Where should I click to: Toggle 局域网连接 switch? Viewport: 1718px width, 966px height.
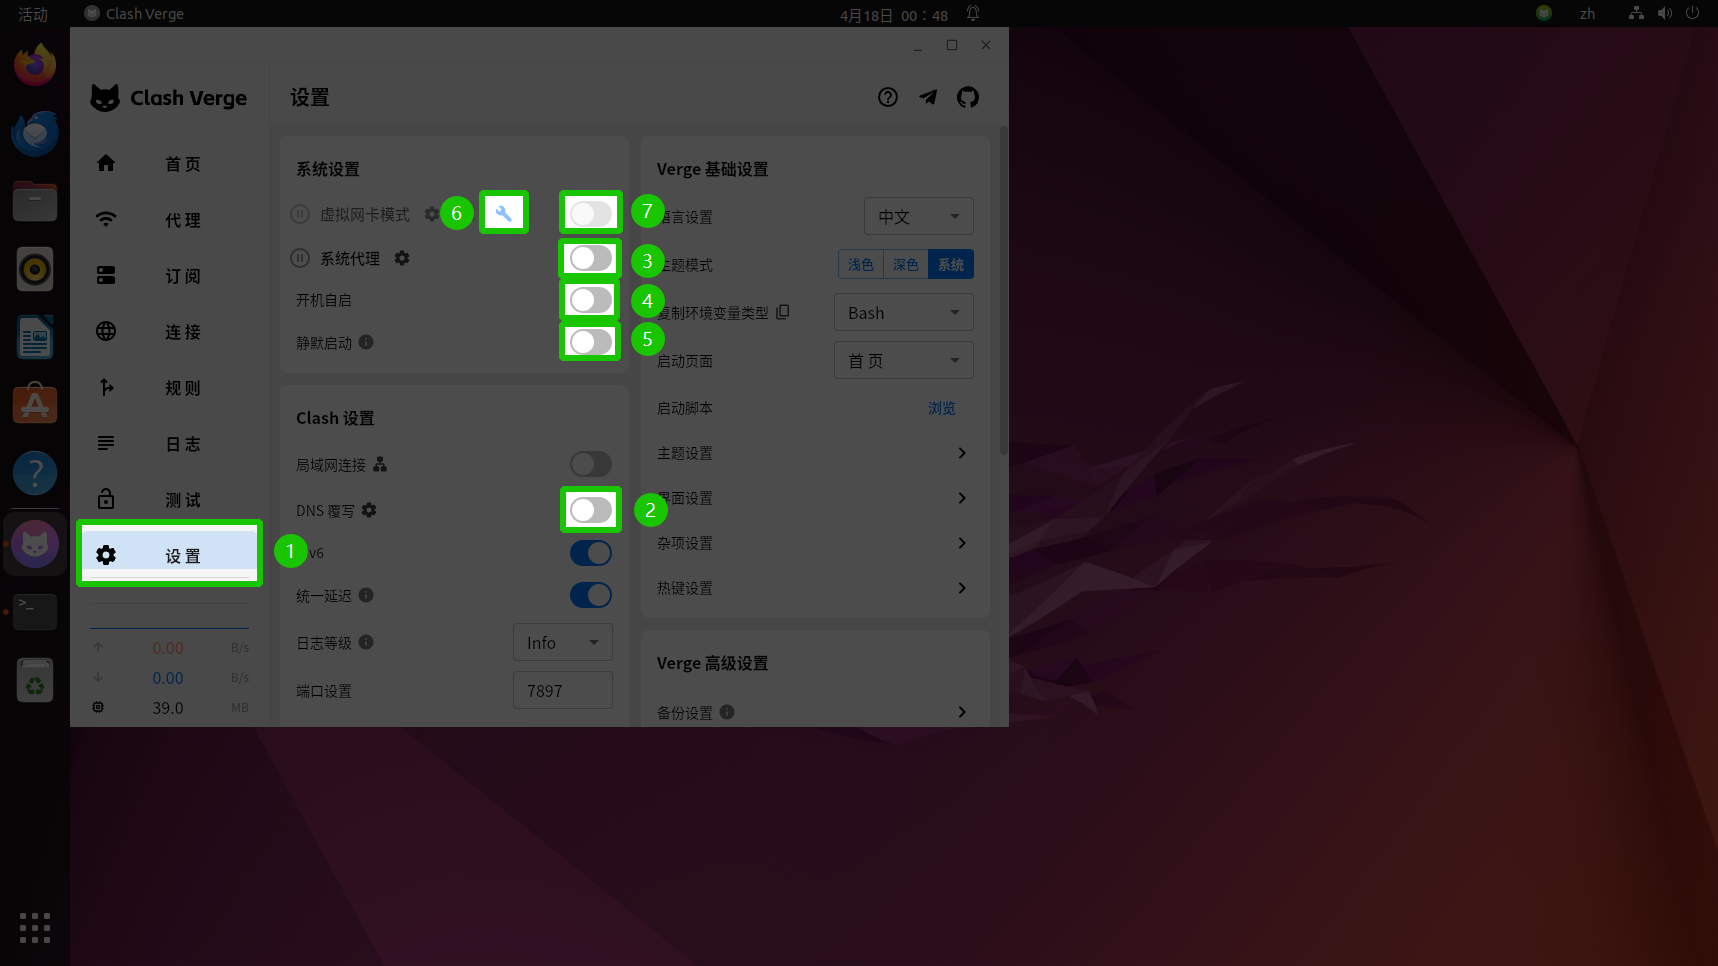coord(591,464)
